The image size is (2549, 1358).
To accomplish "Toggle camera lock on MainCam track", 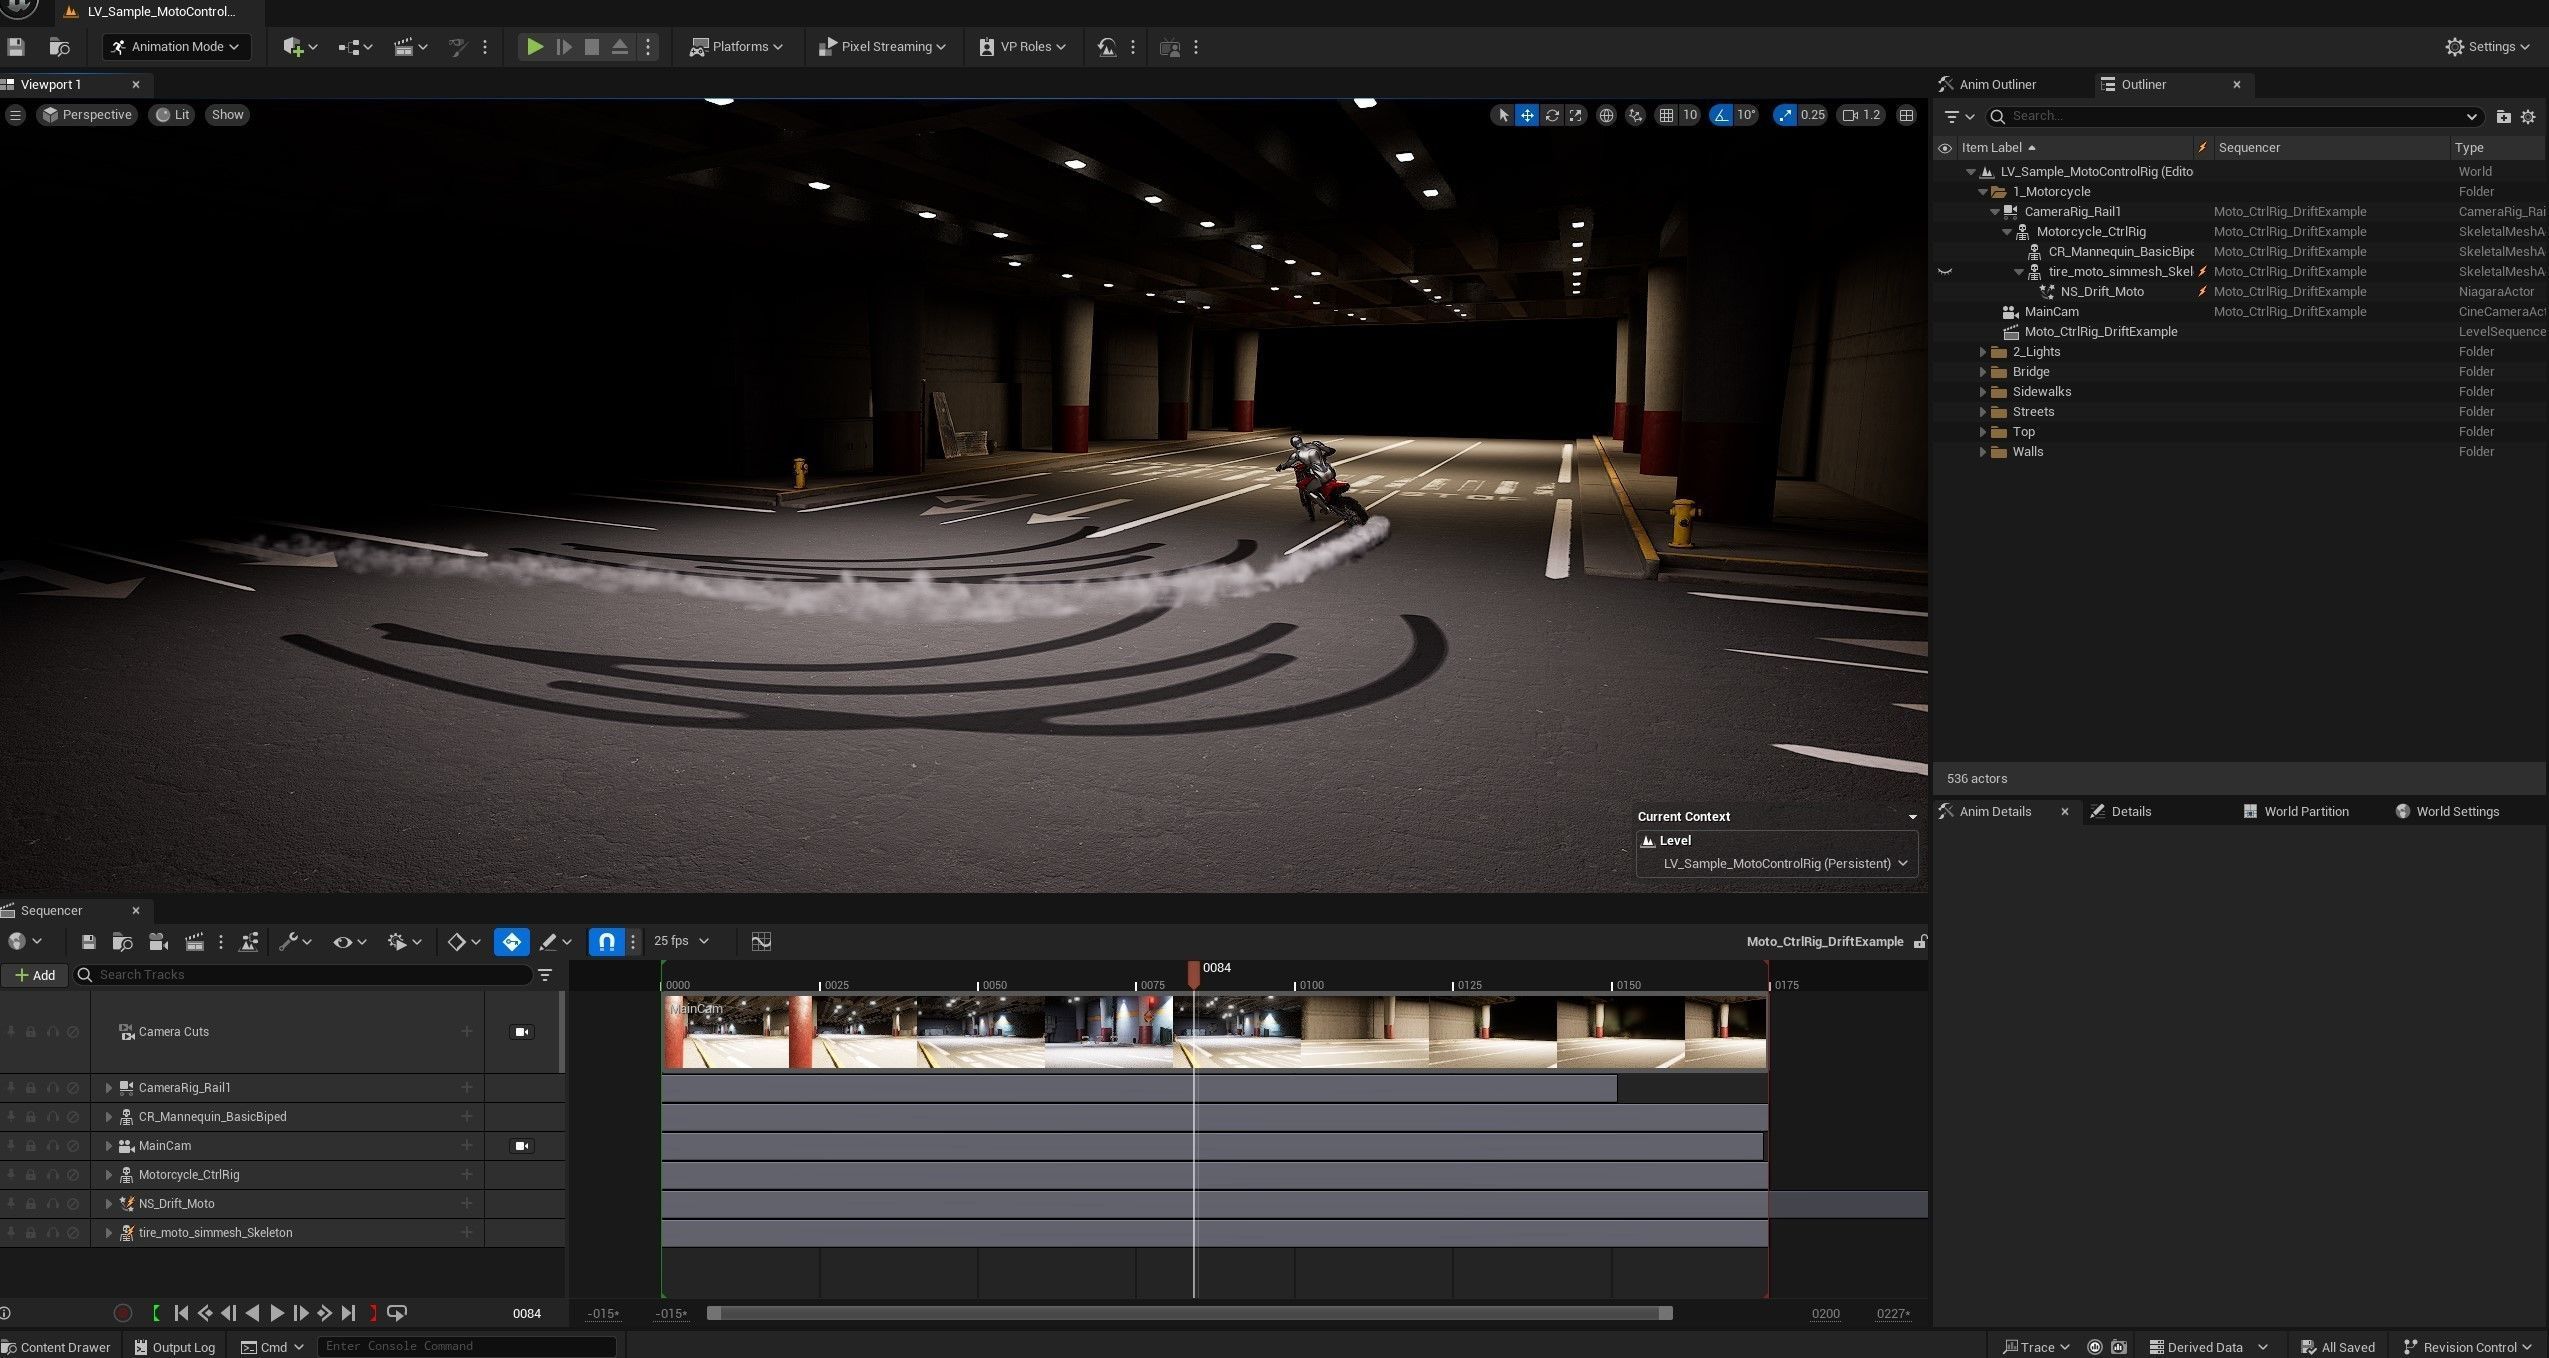I will pyautogui.click(x=522, y=1146).
